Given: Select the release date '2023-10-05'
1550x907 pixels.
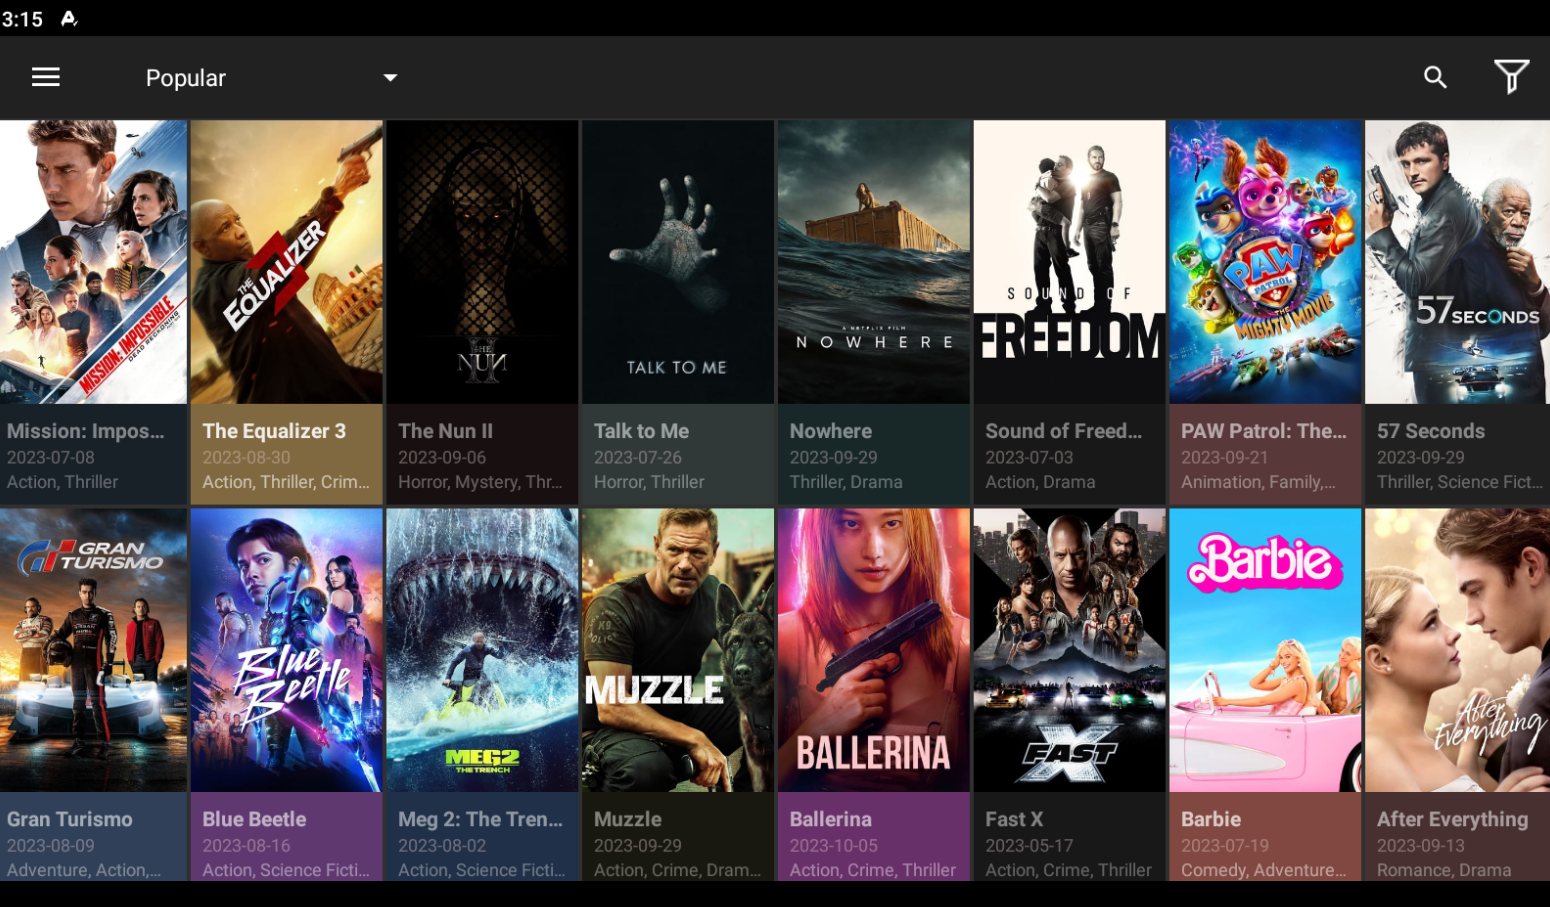Looking at the screenshot, I should (834, 845).
